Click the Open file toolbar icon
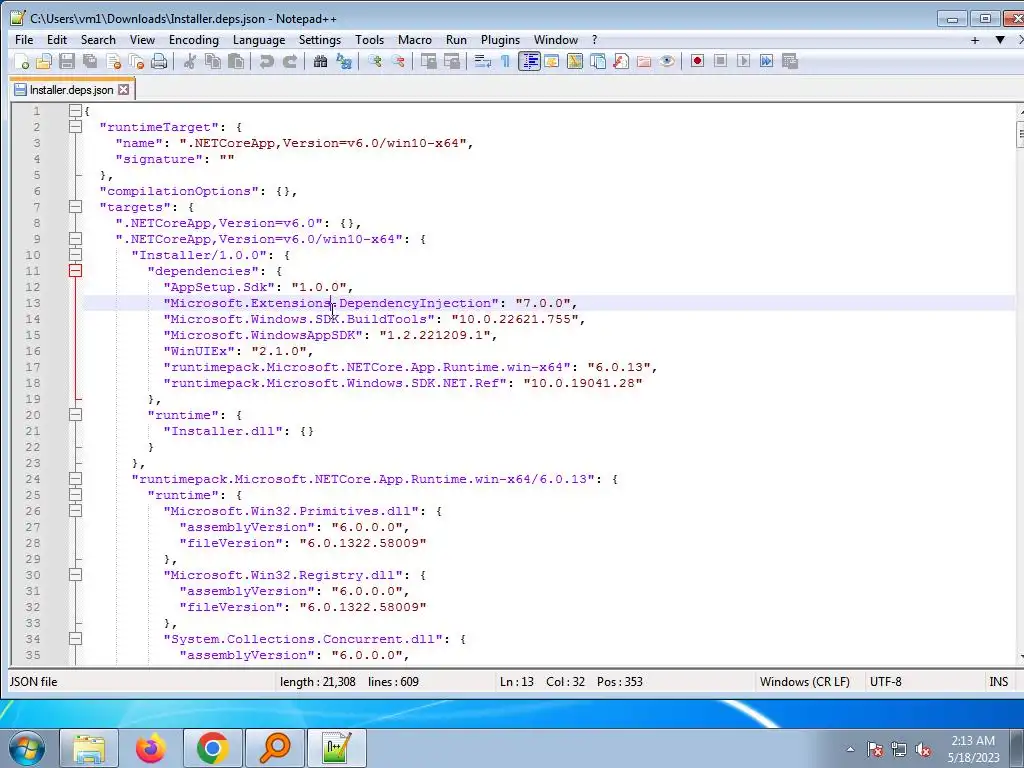1024x768 pixels. click(44, 61)
